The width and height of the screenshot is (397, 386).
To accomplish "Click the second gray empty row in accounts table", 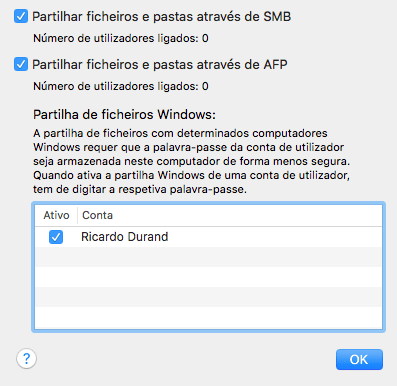I will [x=209, y=297].
